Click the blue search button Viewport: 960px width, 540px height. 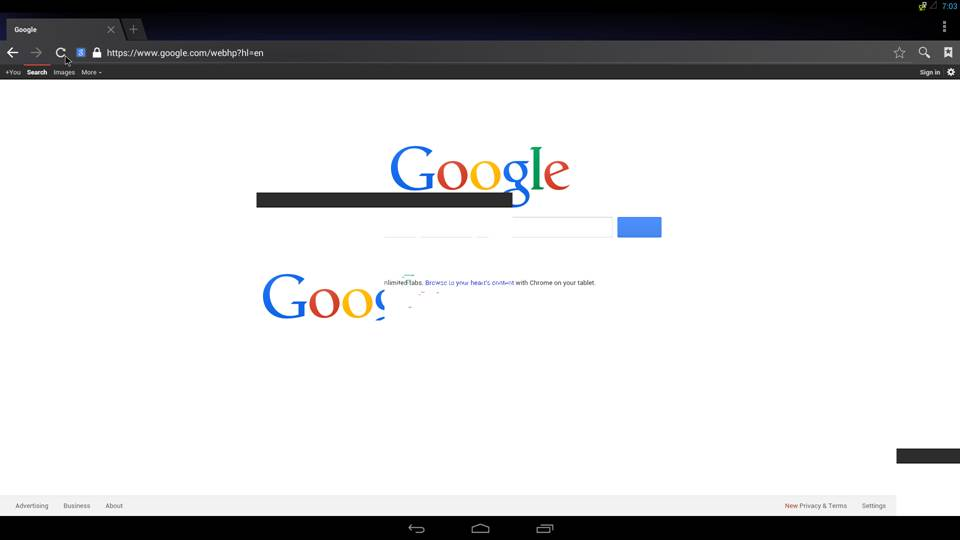point(639,227)
